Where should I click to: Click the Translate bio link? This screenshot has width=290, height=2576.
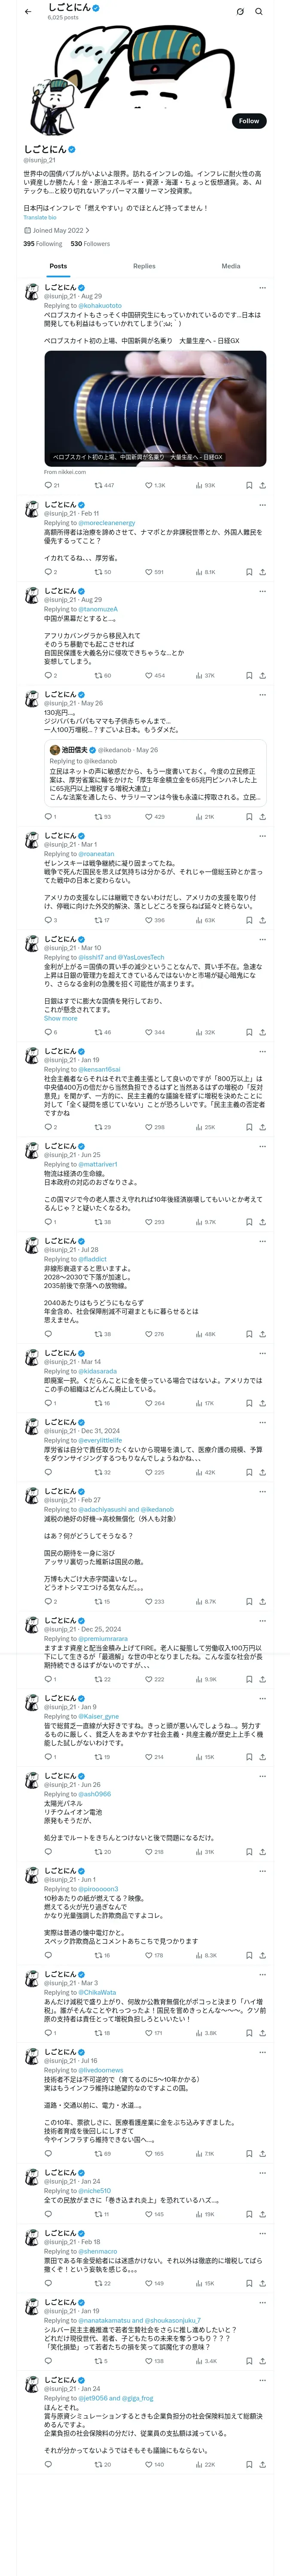[x=40, y=217]
